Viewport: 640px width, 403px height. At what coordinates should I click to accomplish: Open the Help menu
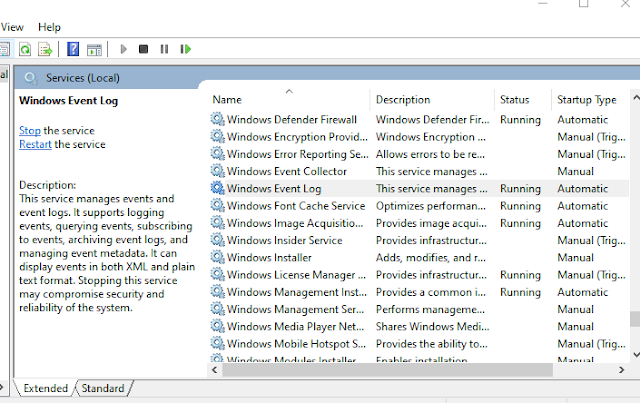(x=49, y=27)
